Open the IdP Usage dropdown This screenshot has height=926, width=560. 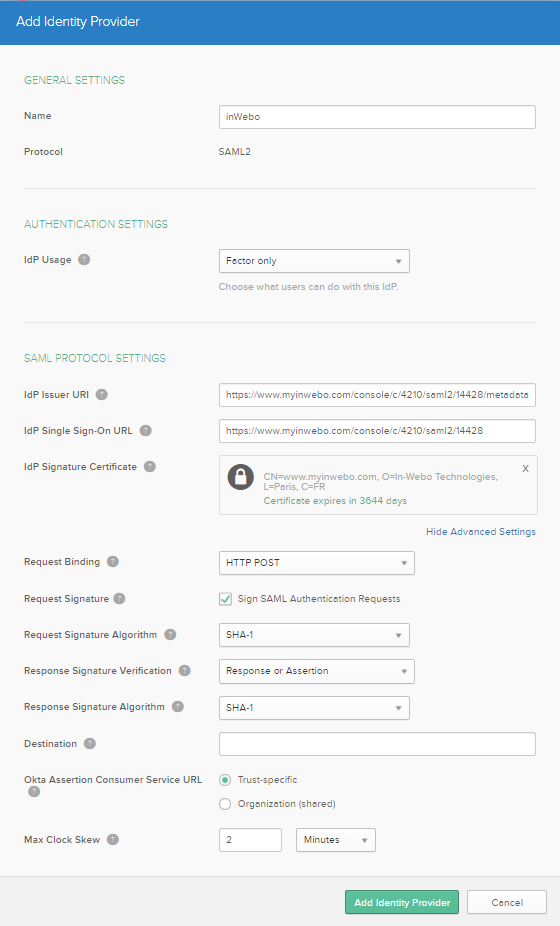pyautogui.click(x=314, y=261)
